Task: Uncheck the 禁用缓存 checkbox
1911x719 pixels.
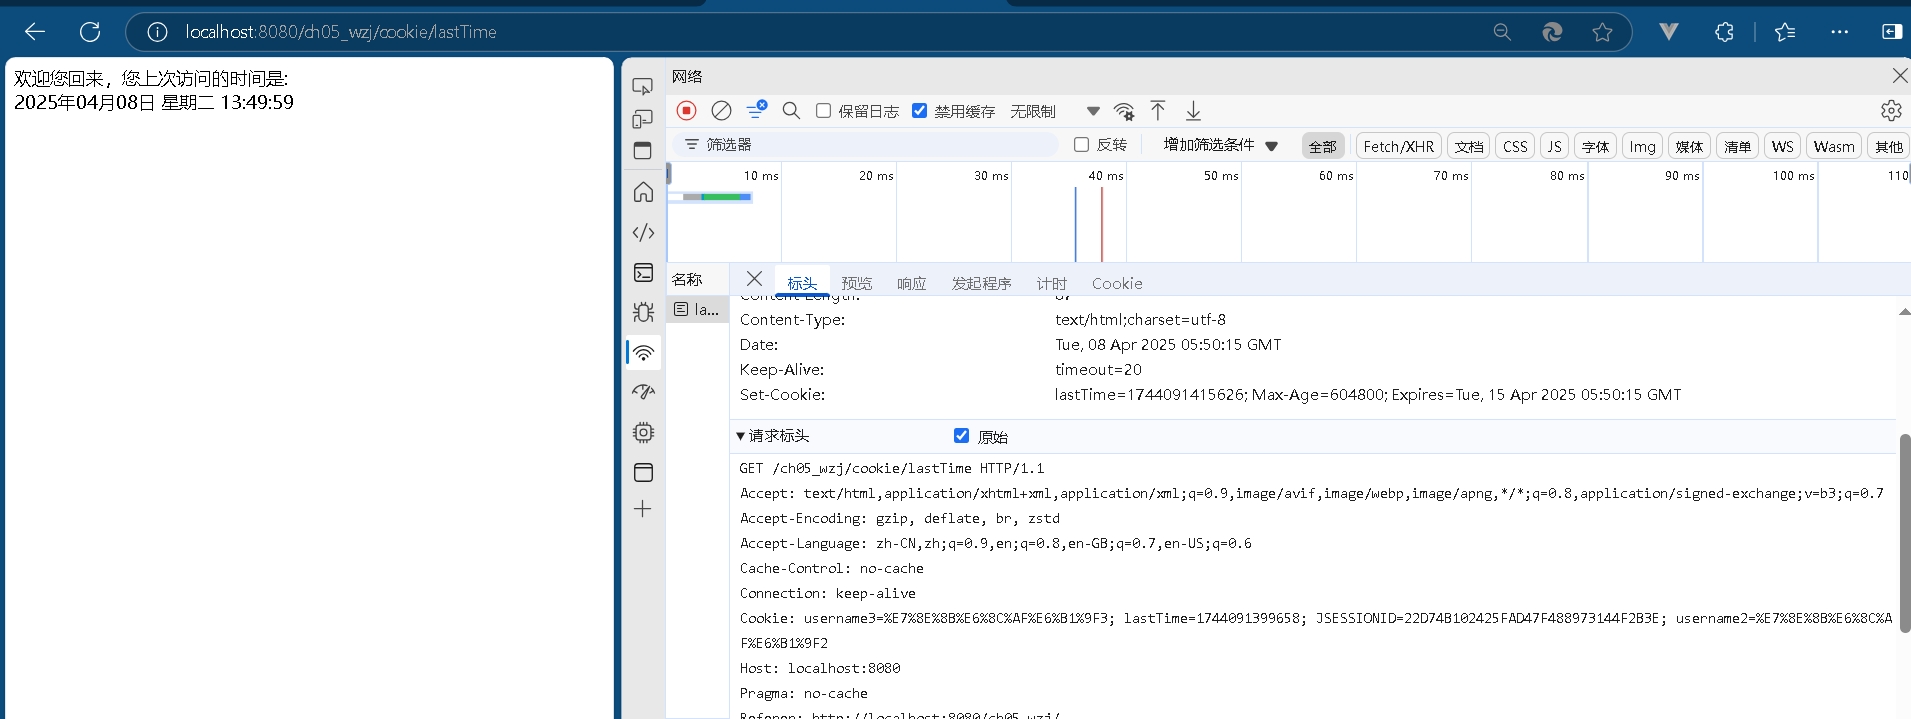Action: tap(919, 111)
